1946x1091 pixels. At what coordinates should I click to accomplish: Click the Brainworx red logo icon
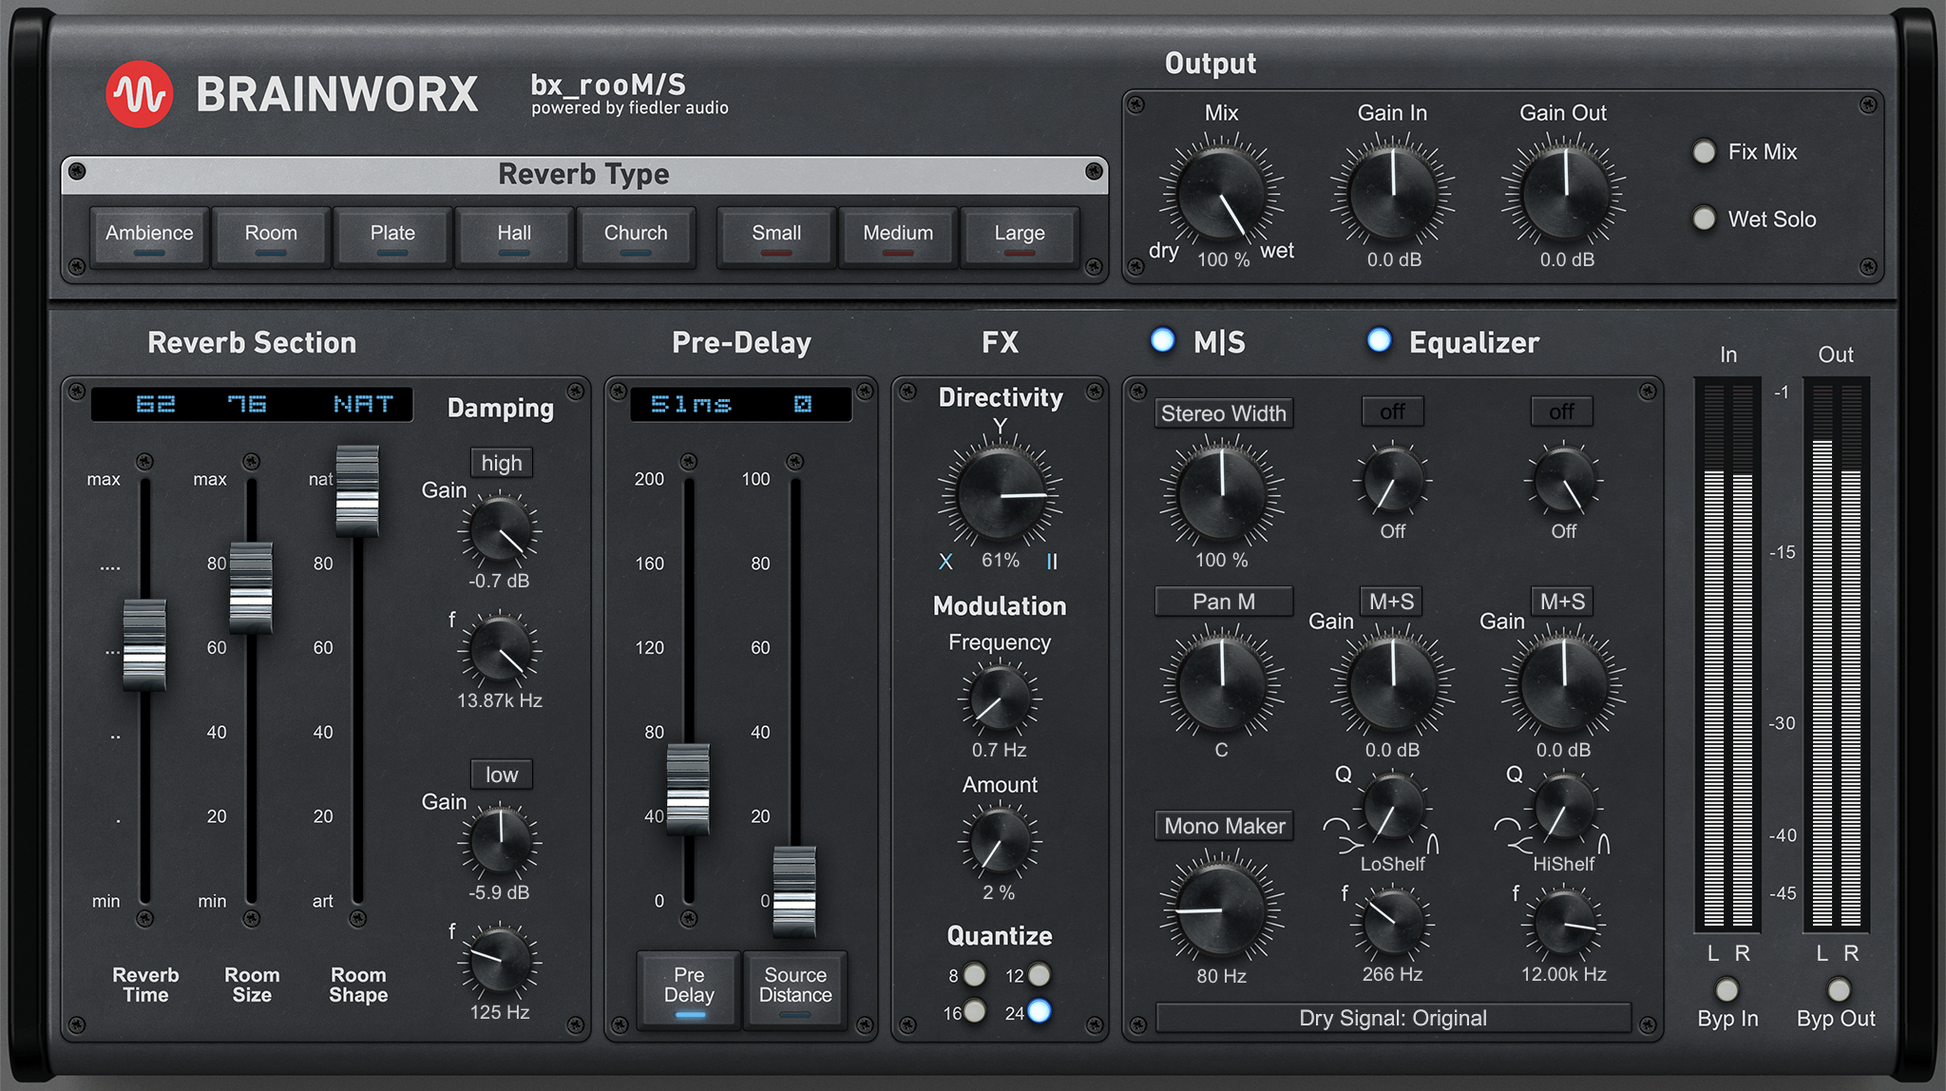point(139,95)
